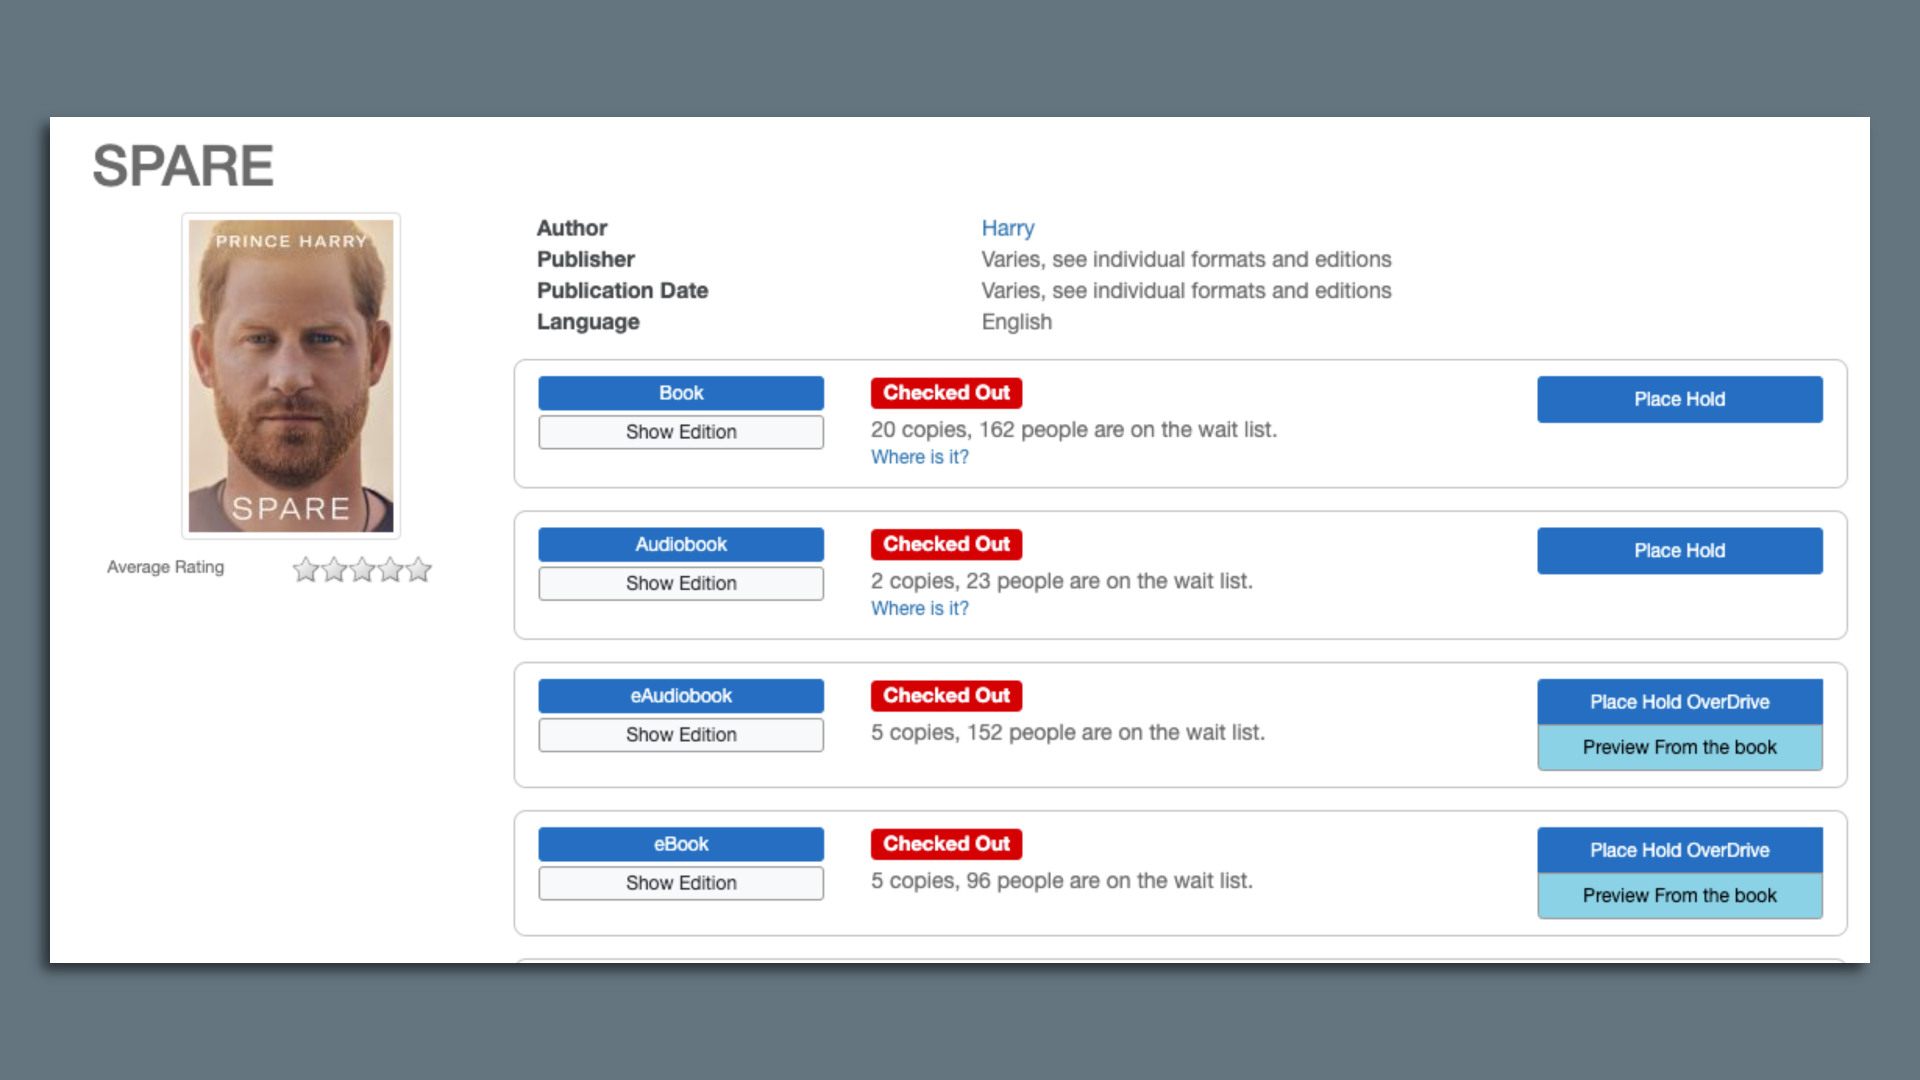
Task: Open 'Where is it?' for the Book
Action: pos(920,457)
